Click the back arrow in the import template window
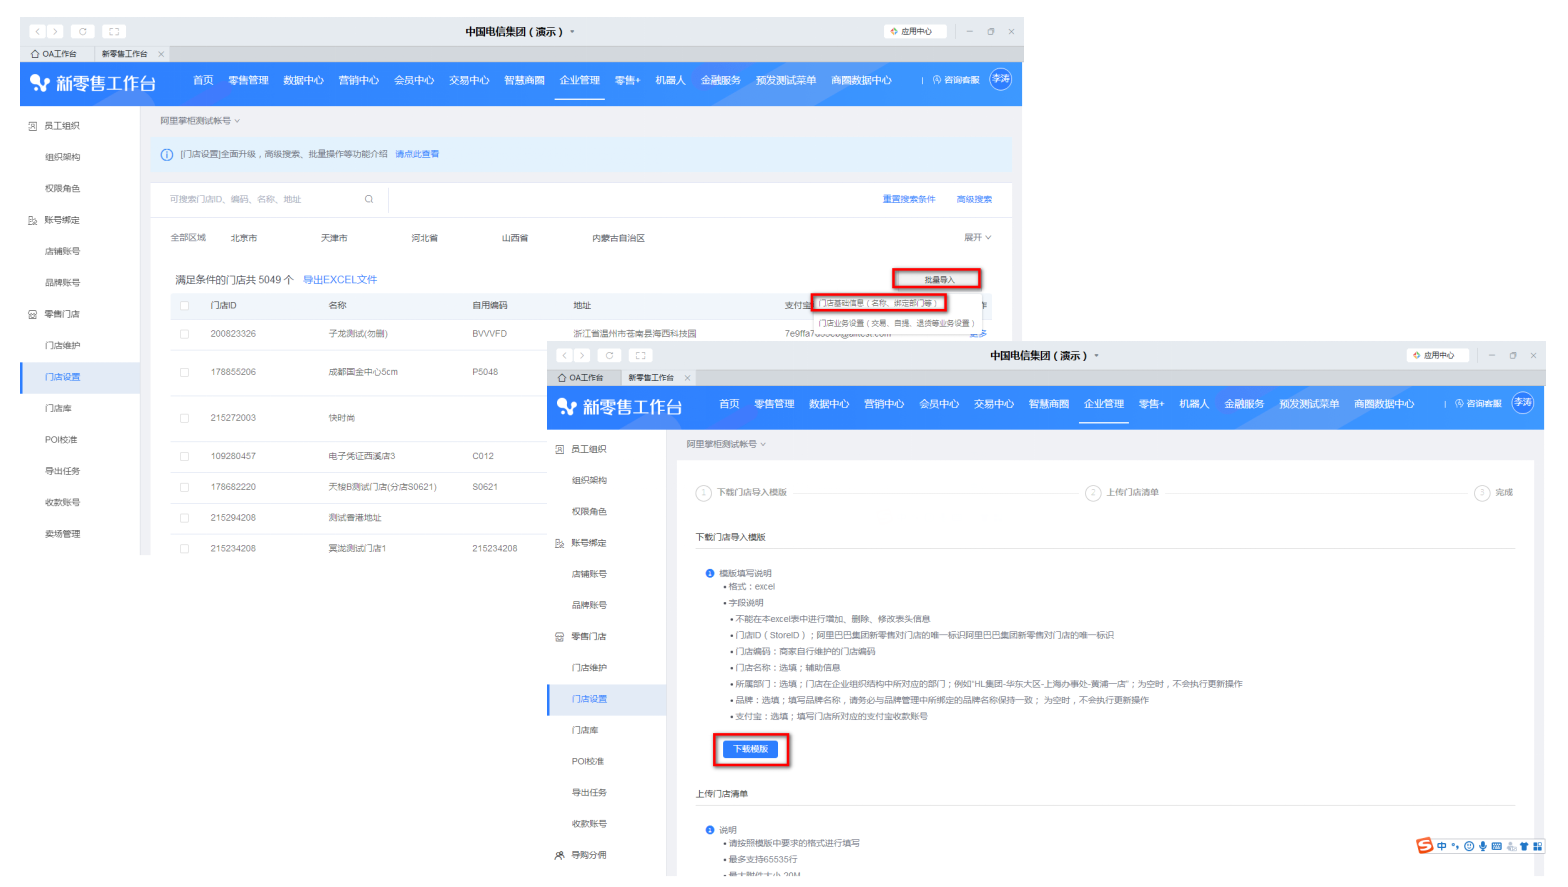 (564, 355)
